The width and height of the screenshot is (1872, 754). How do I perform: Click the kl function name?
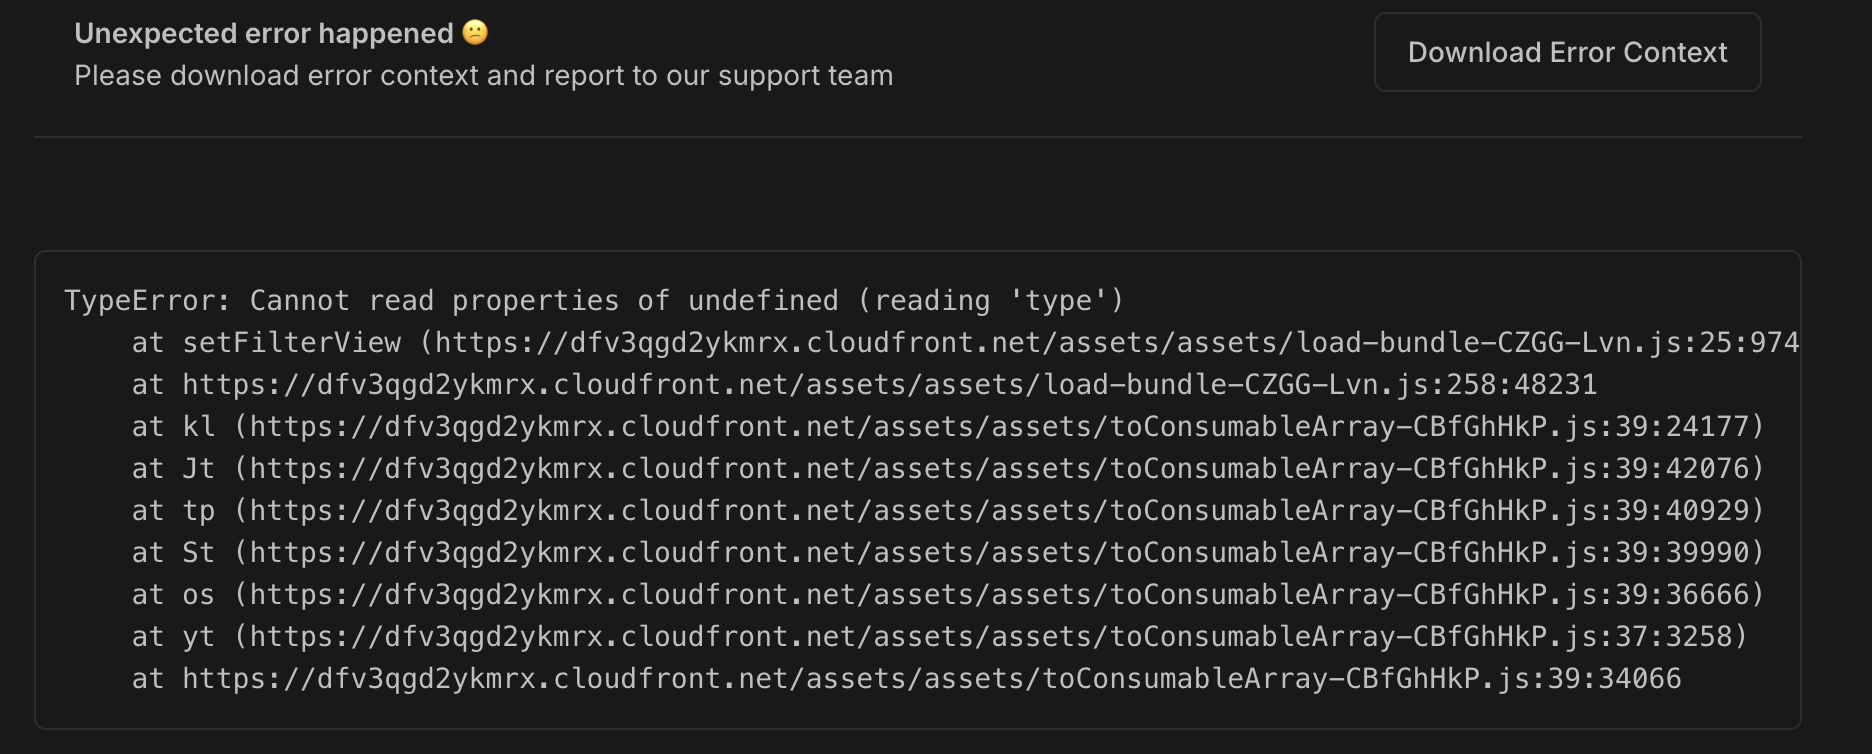pyautogui.click(x=198, y=427)
